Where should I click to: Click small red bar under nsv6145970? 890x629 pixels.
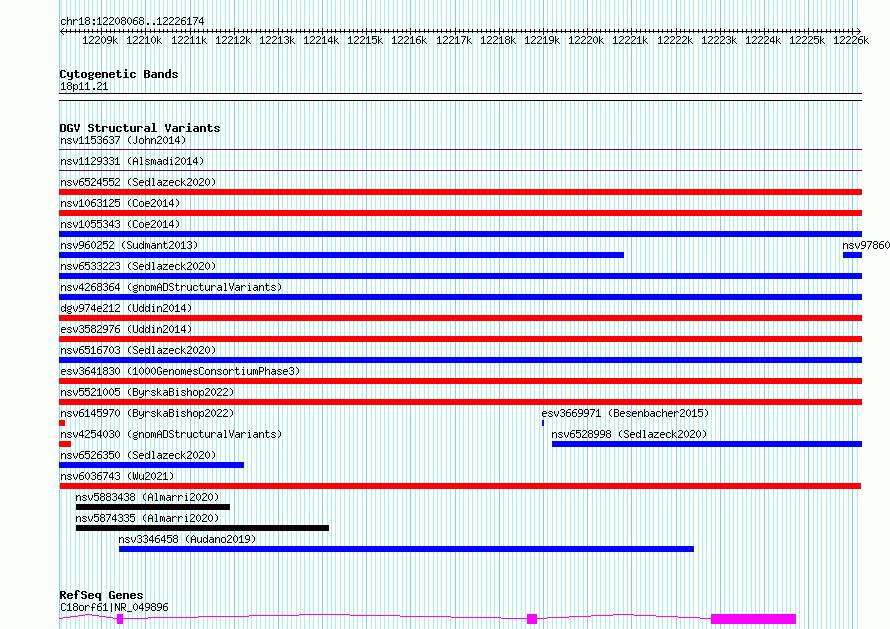62,423
